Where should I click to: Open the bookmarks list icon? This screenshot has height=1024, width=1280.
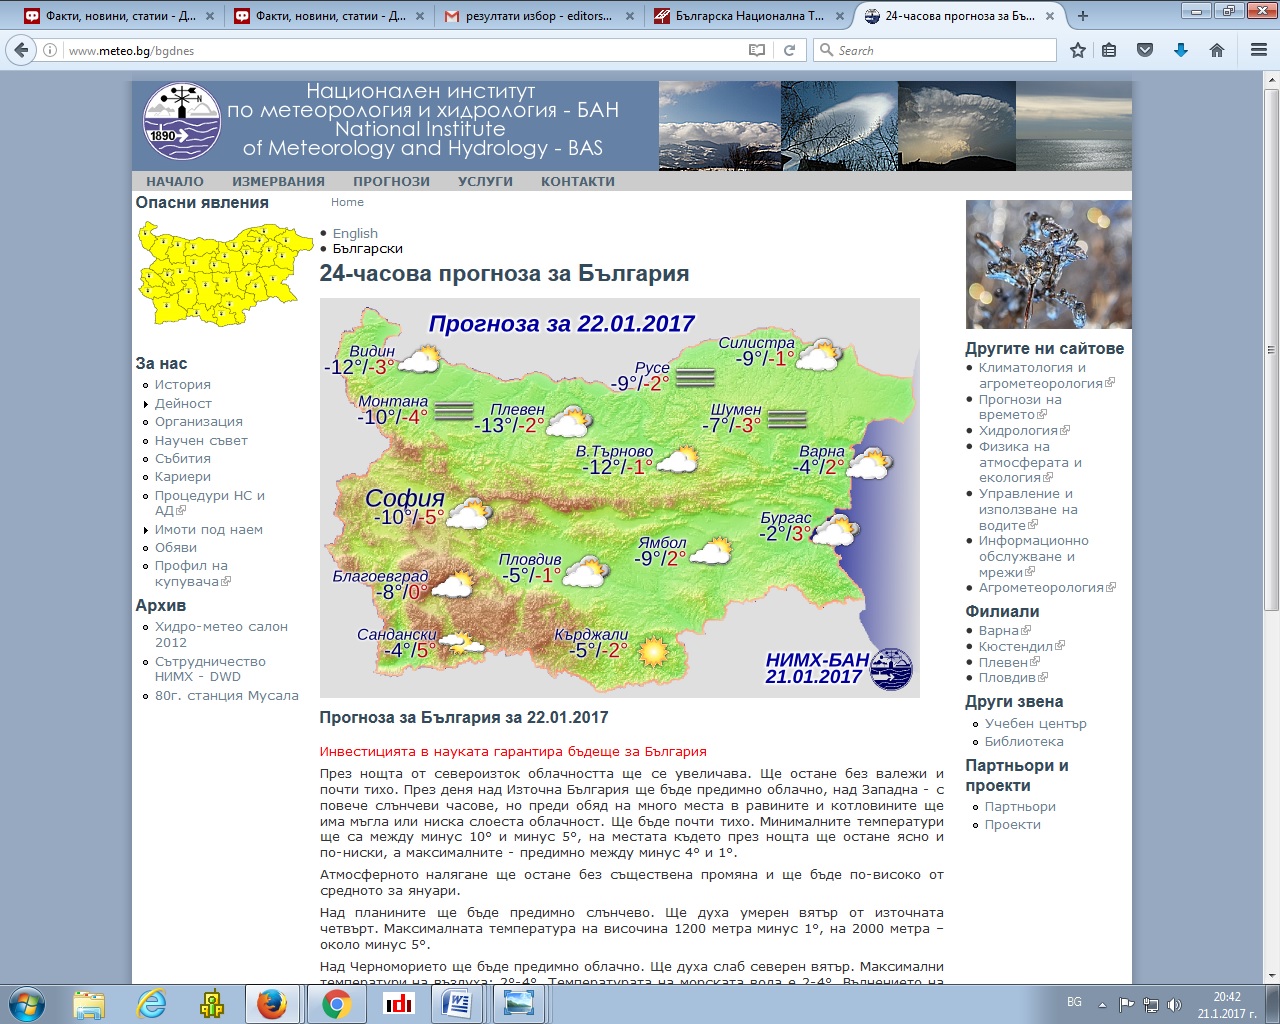point(1109,50)
